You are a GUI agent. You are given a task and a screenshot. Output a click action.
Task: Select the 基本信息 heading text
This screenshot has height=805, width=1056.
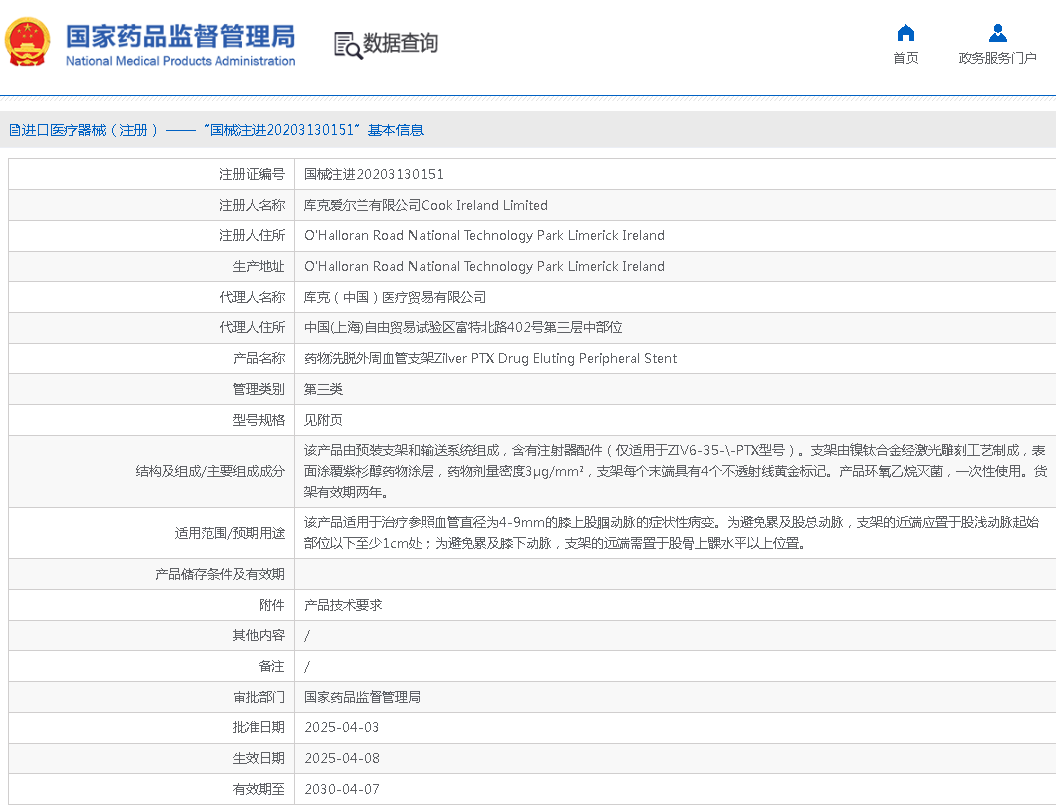click(396, 130)
